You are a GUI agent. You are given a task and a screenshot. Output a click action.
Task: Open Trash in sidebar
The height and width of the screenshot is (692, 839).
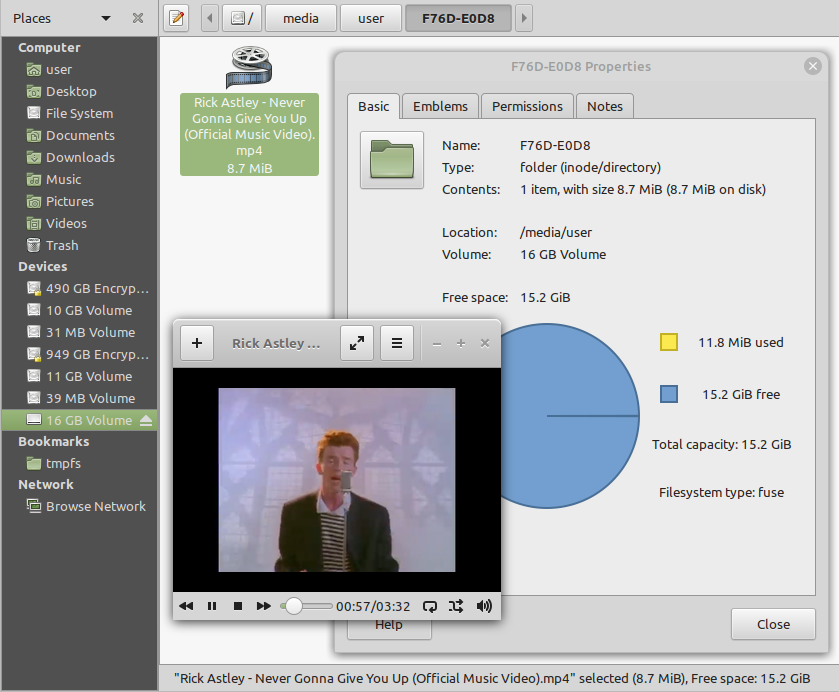[79, 245]
